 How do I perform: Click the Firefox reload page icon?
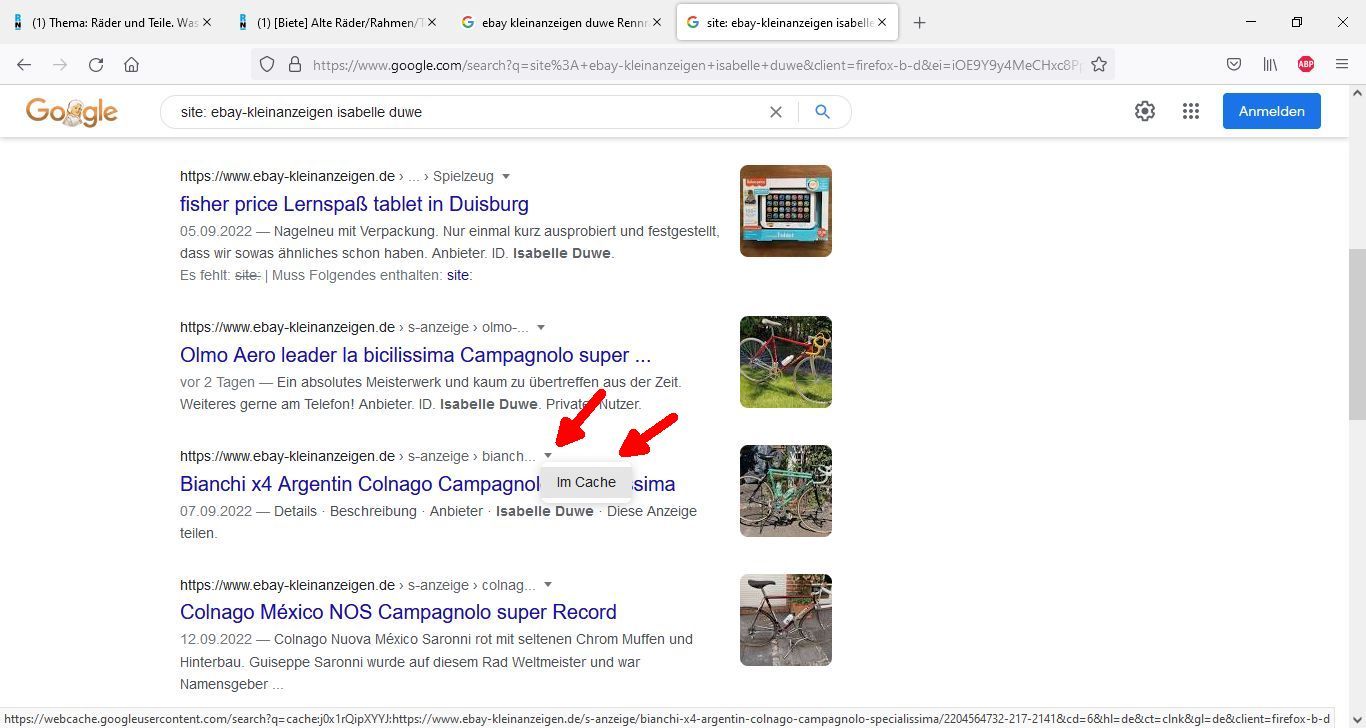coord(96,64)
